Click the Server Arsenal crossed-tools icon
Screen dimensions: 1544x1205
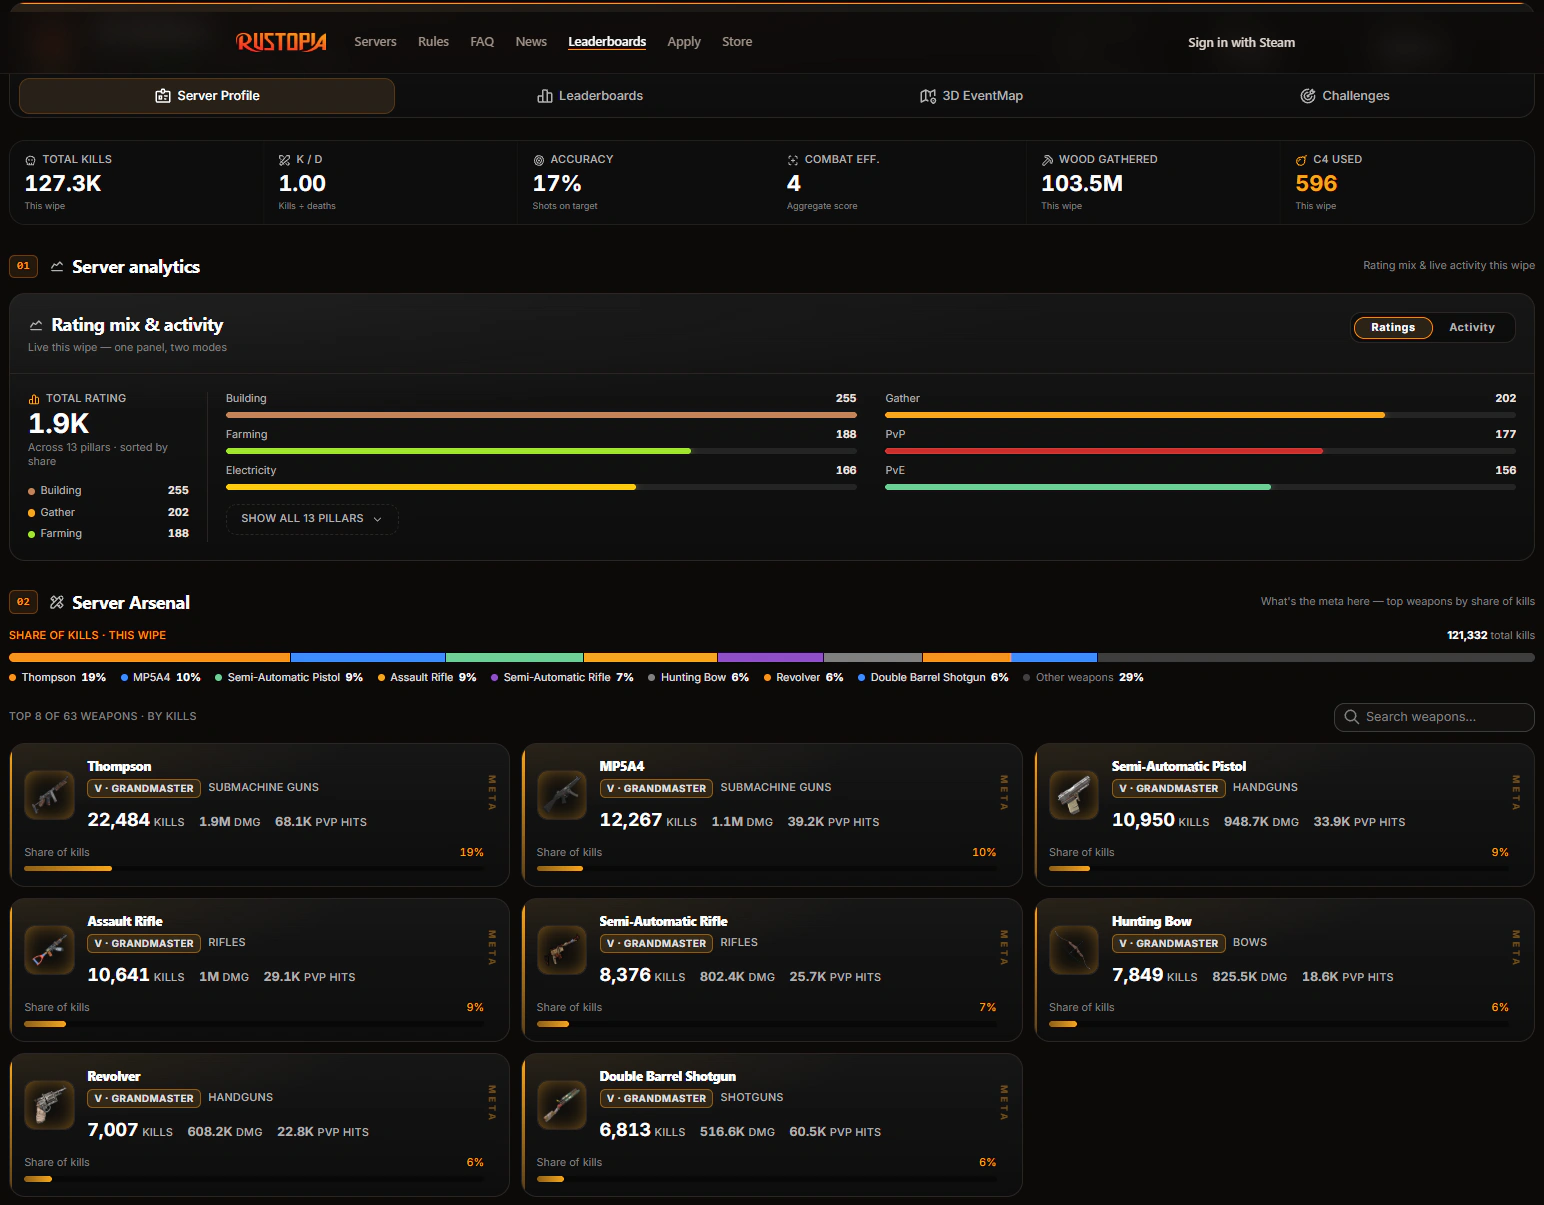point(57,602)
